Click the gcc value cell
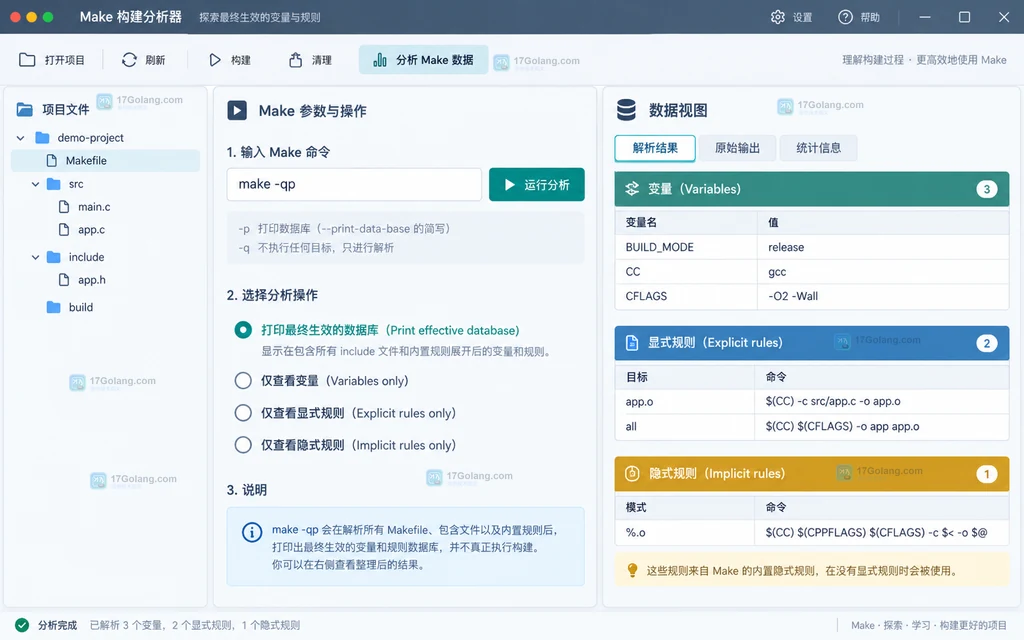The width and height of the screenshot is (1024, 640). (883, 272)
